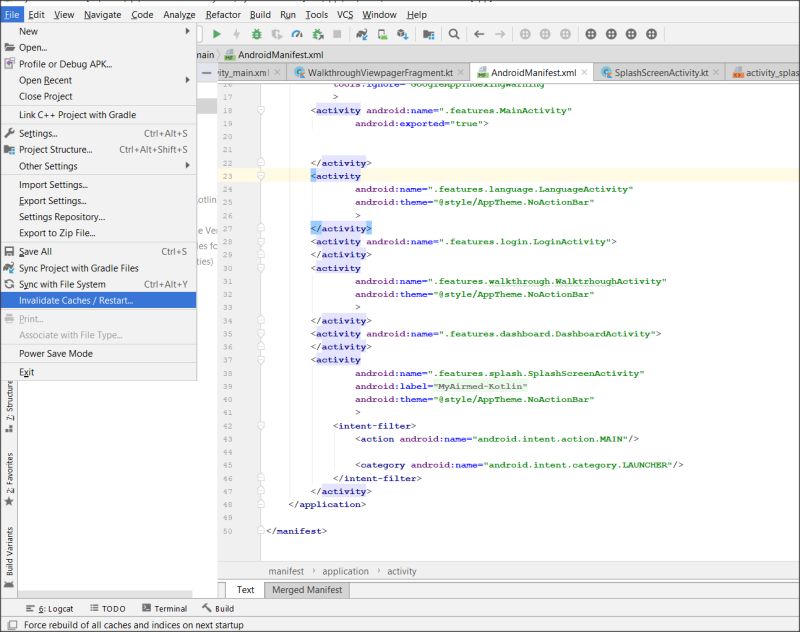This screenshot has height=632, width=800.
Task: Collapse the intent-filter code fold
Action: click(262, 425)
